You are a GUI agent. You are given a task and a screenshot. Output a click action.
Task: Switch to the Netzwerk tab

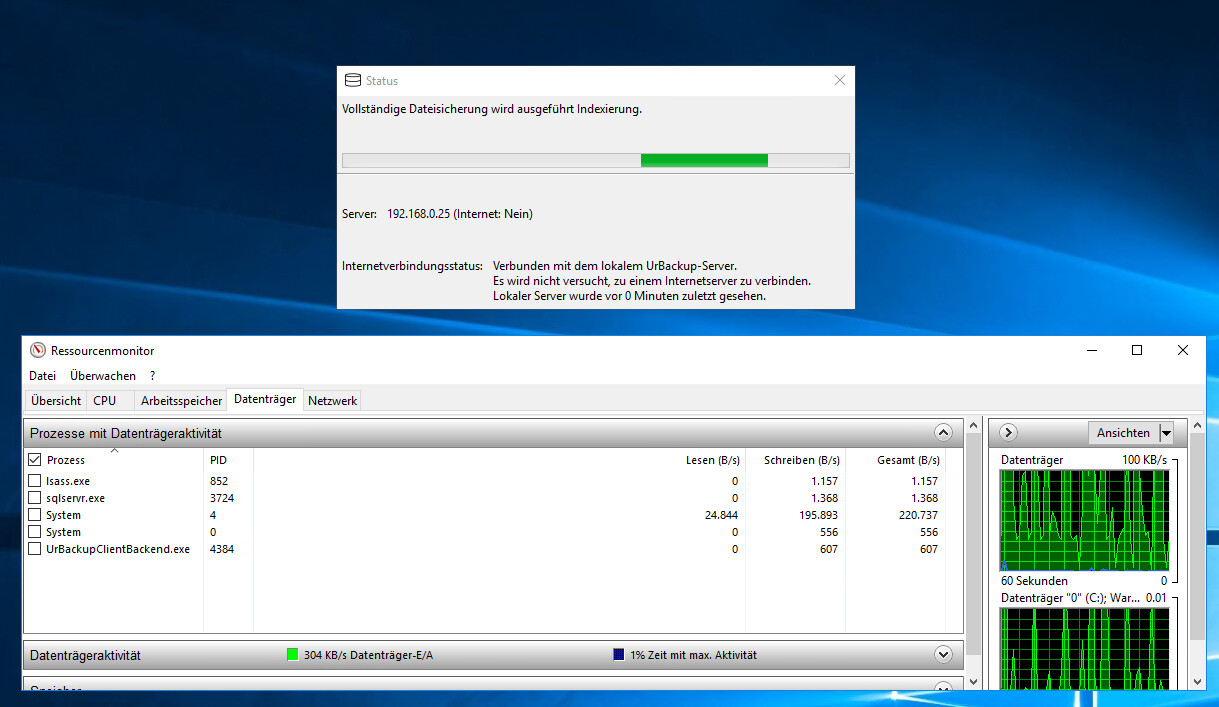333,401
